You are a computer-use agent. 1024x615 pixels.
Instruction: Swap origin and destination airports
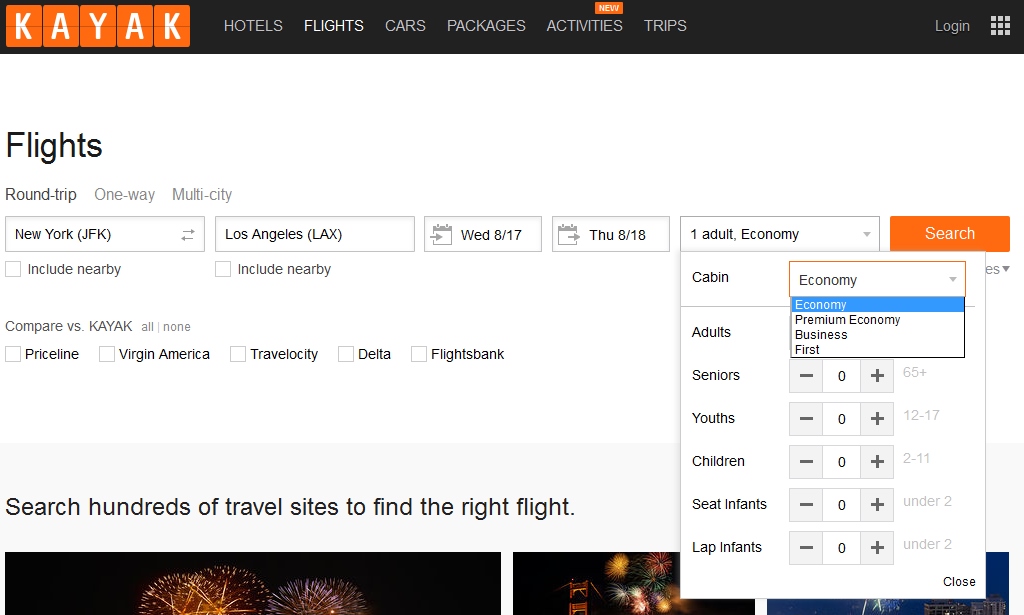click(187, 235)
